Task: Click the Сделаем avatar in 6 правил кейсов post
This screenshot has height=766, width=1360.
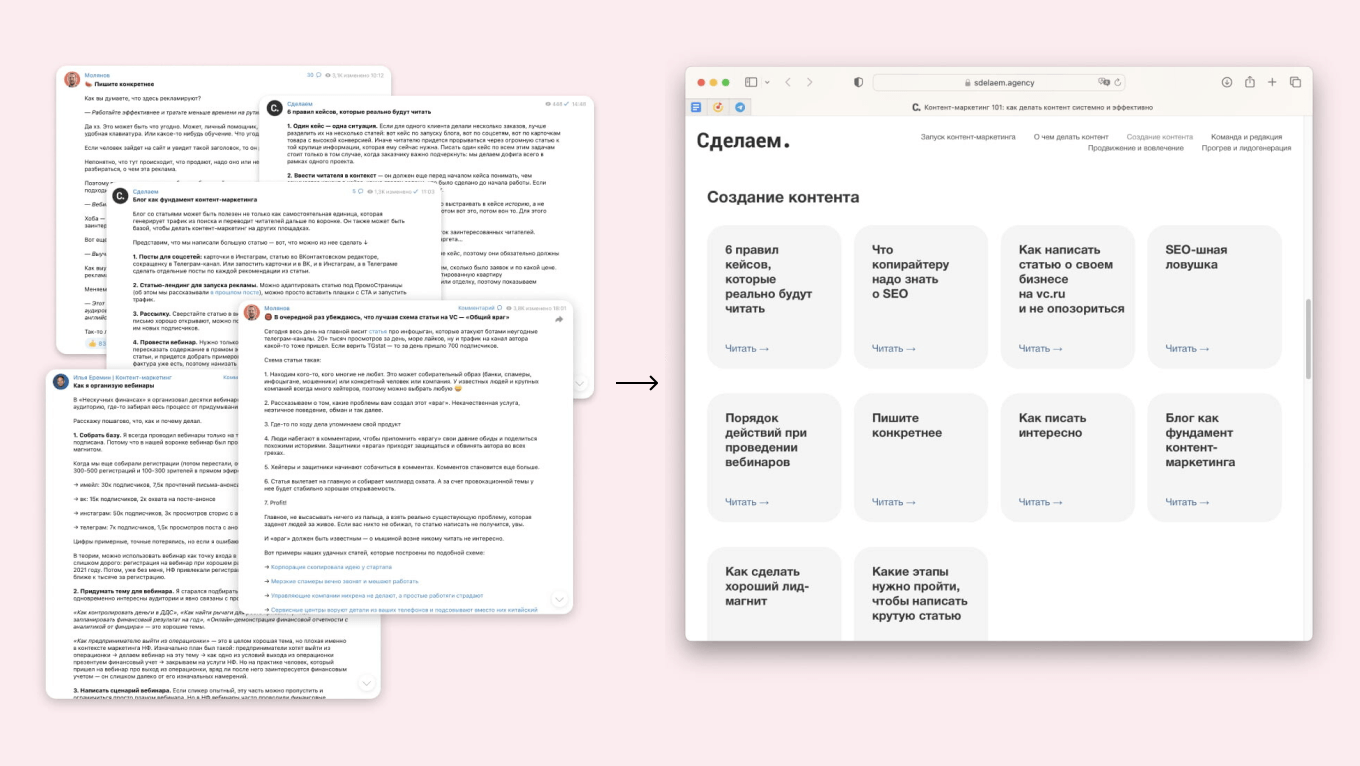Action: 275,106
